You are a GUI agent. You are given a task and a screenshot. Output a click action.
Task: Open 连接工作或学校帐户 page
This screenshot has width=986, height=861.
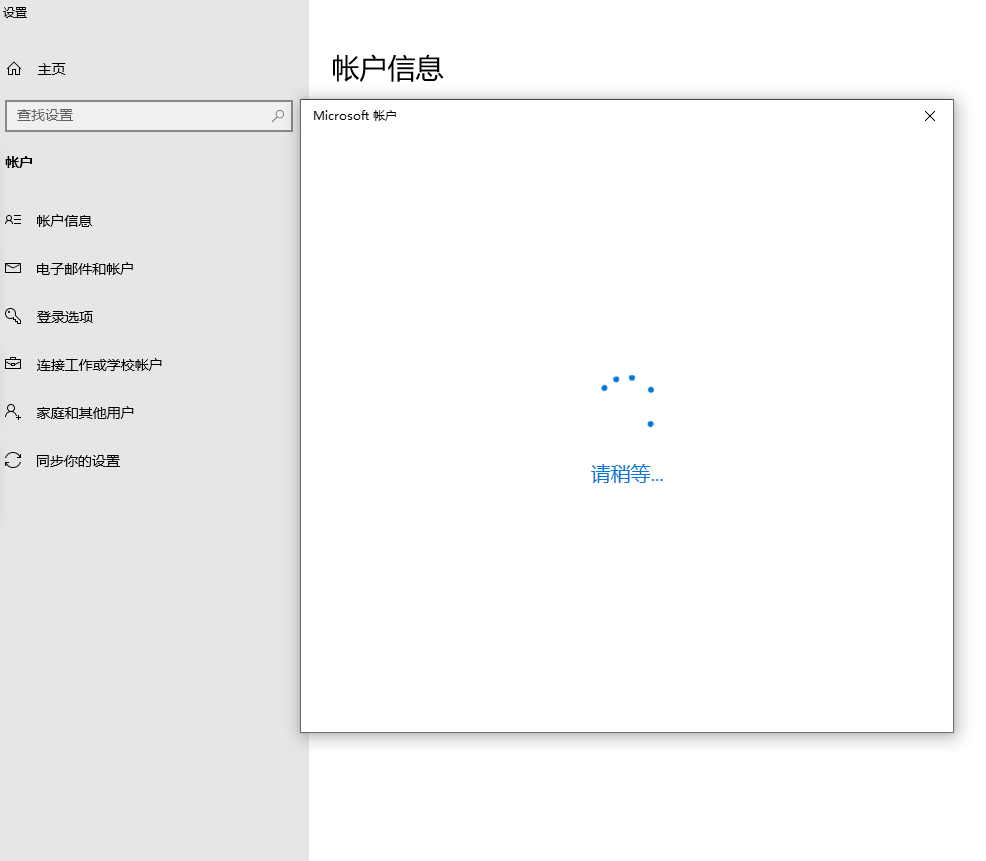[x=99, y=365]
